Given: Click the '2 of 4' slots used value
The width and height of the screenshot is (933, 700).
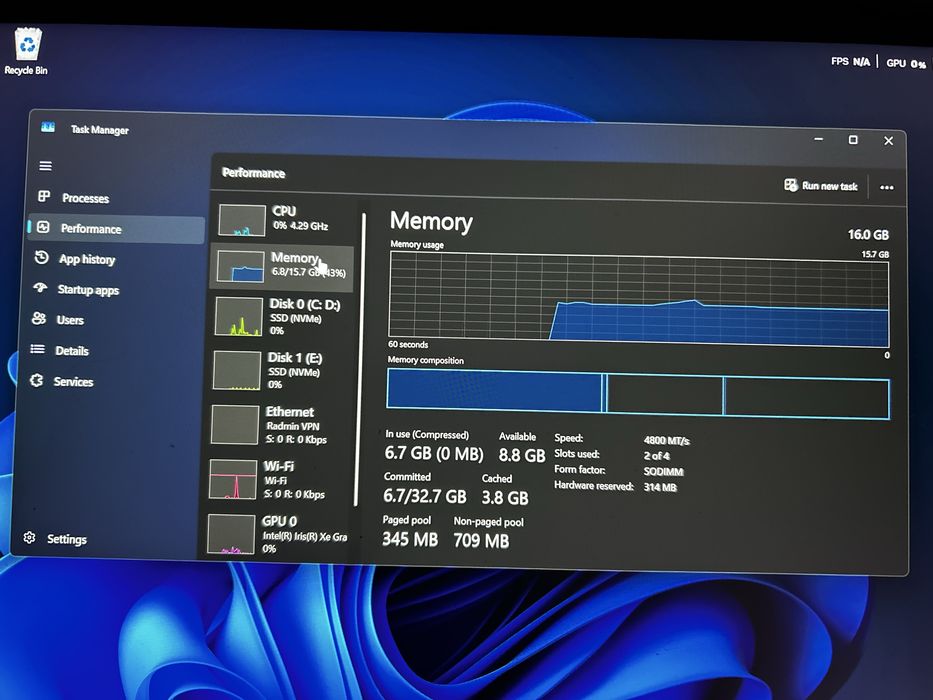Looking at the screenshot, I should 656,456.
